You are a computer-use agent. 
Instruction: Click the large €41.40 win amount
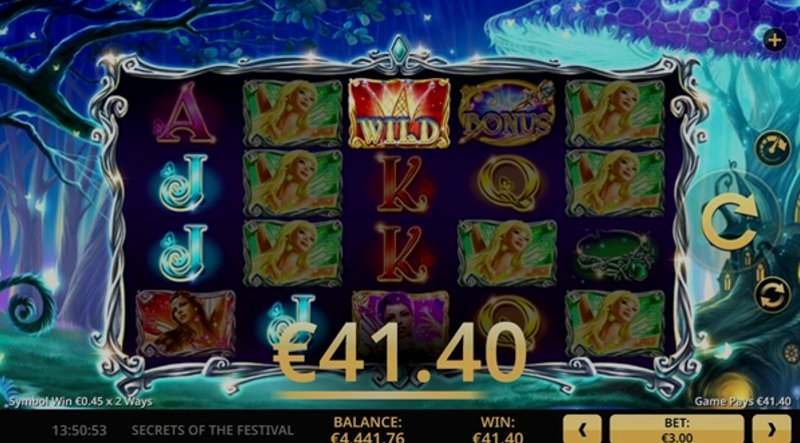pyautogui.click(x=399, y=353)
